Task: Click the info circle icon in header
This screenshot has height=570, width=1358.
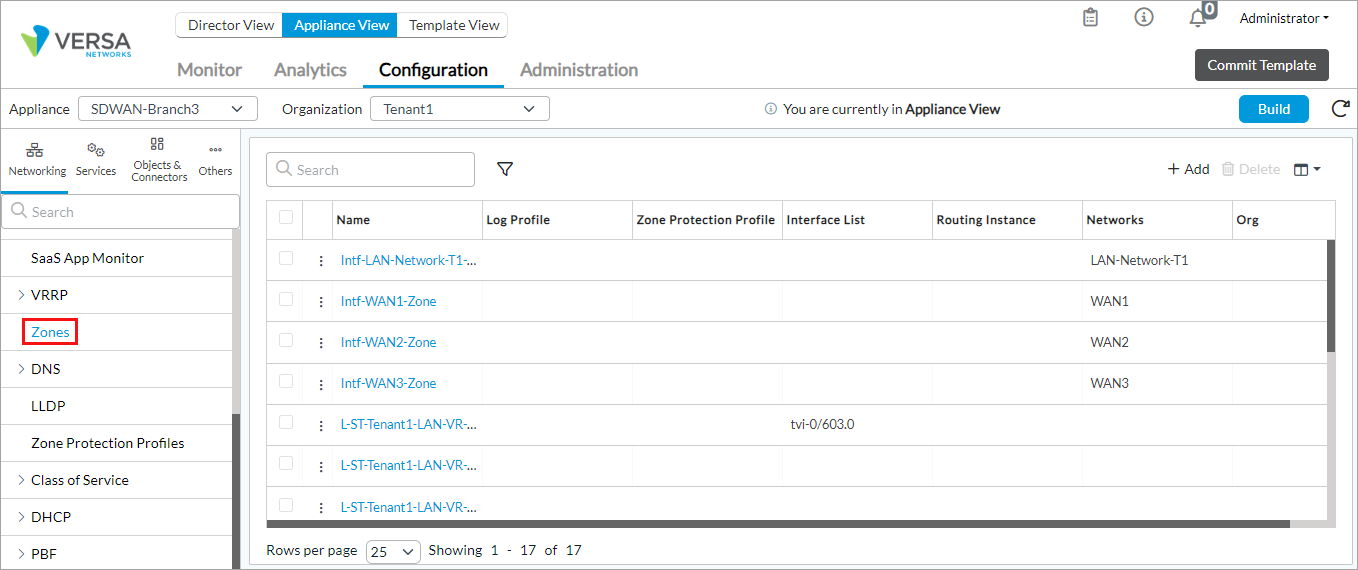Action: (1144, 18)
